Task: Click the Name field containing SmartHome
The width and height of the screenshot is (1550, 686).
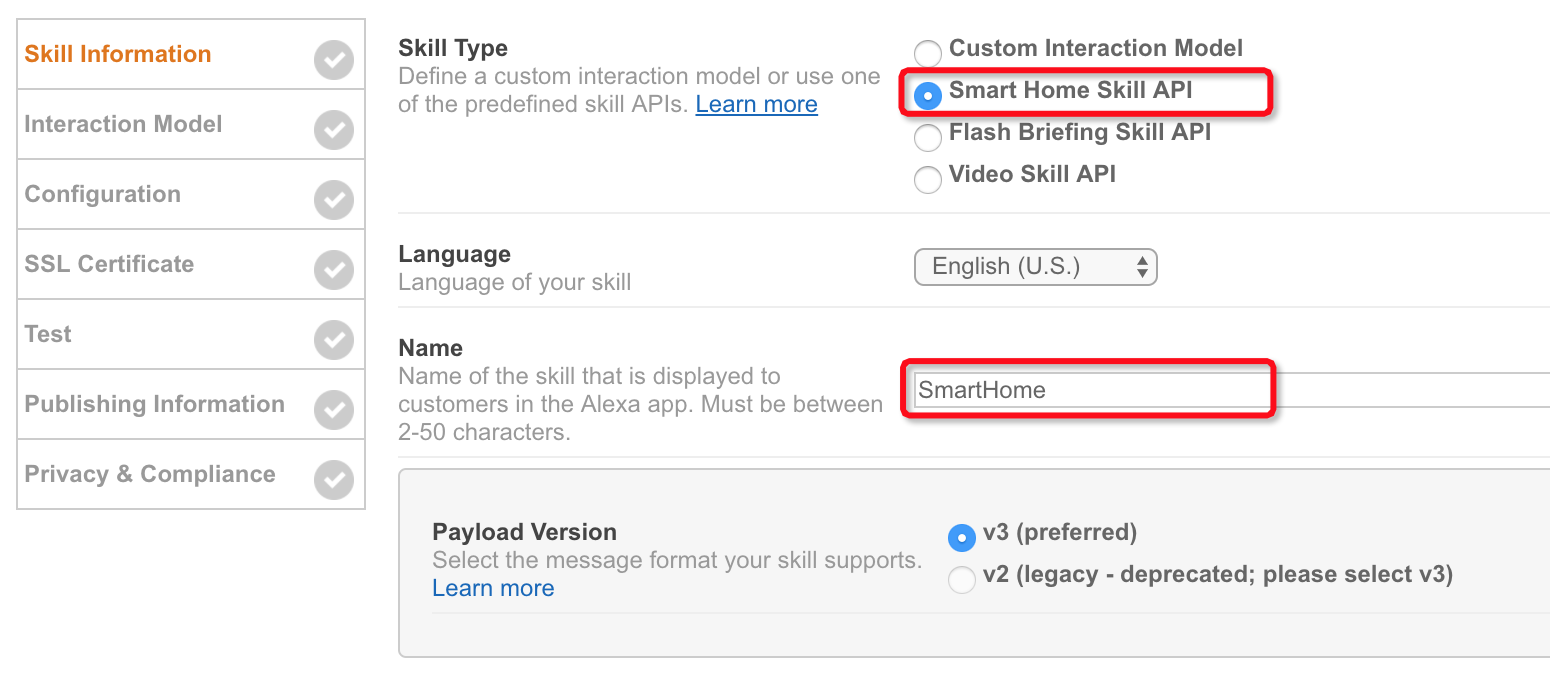Action: (x=1231, y=390)
